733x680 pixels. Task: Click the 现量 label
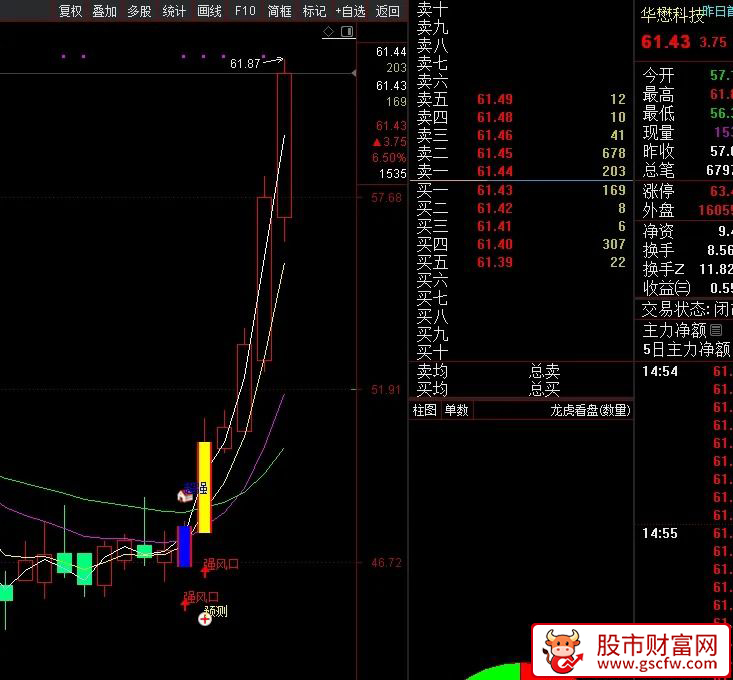(x=658, y=133)
